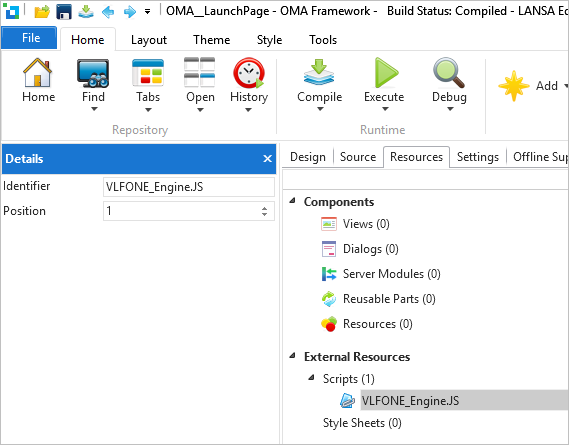The width and height of the screenshot is (569, 445).
Task: Decrease Position with the down spinner arrow
Action: pos(265,215)
